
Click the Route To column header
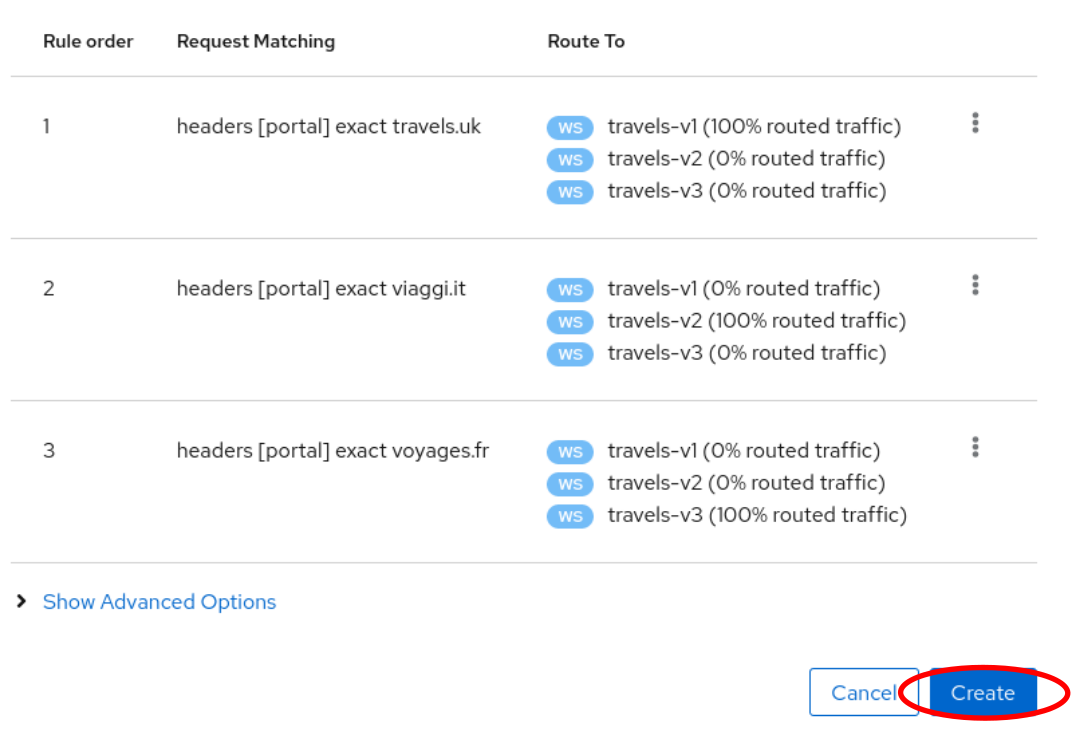[x=586, y=41]
